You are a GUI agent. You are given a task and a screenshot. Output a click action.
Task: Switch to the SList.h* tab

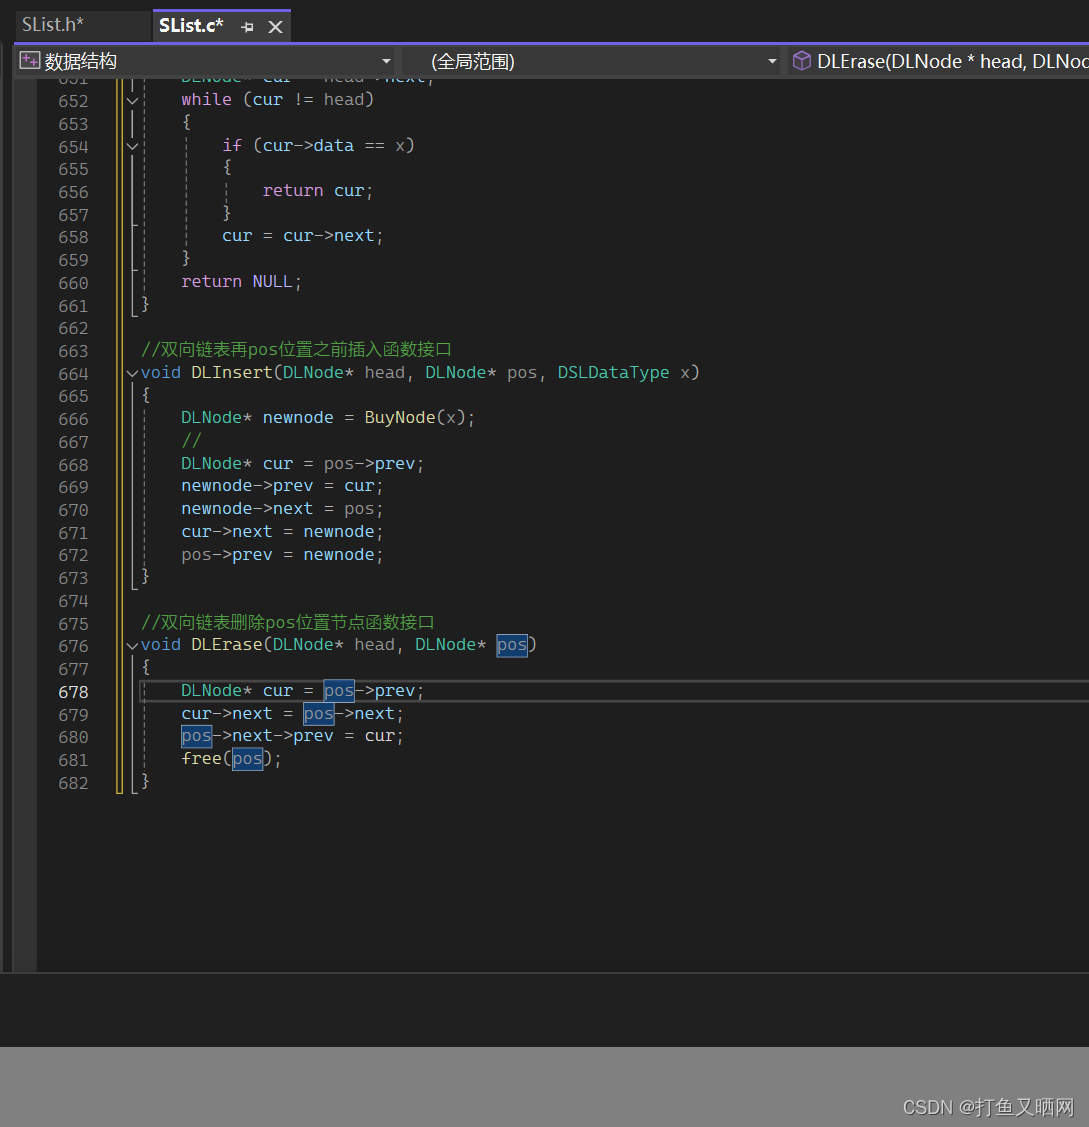click(x=52, y=25)
